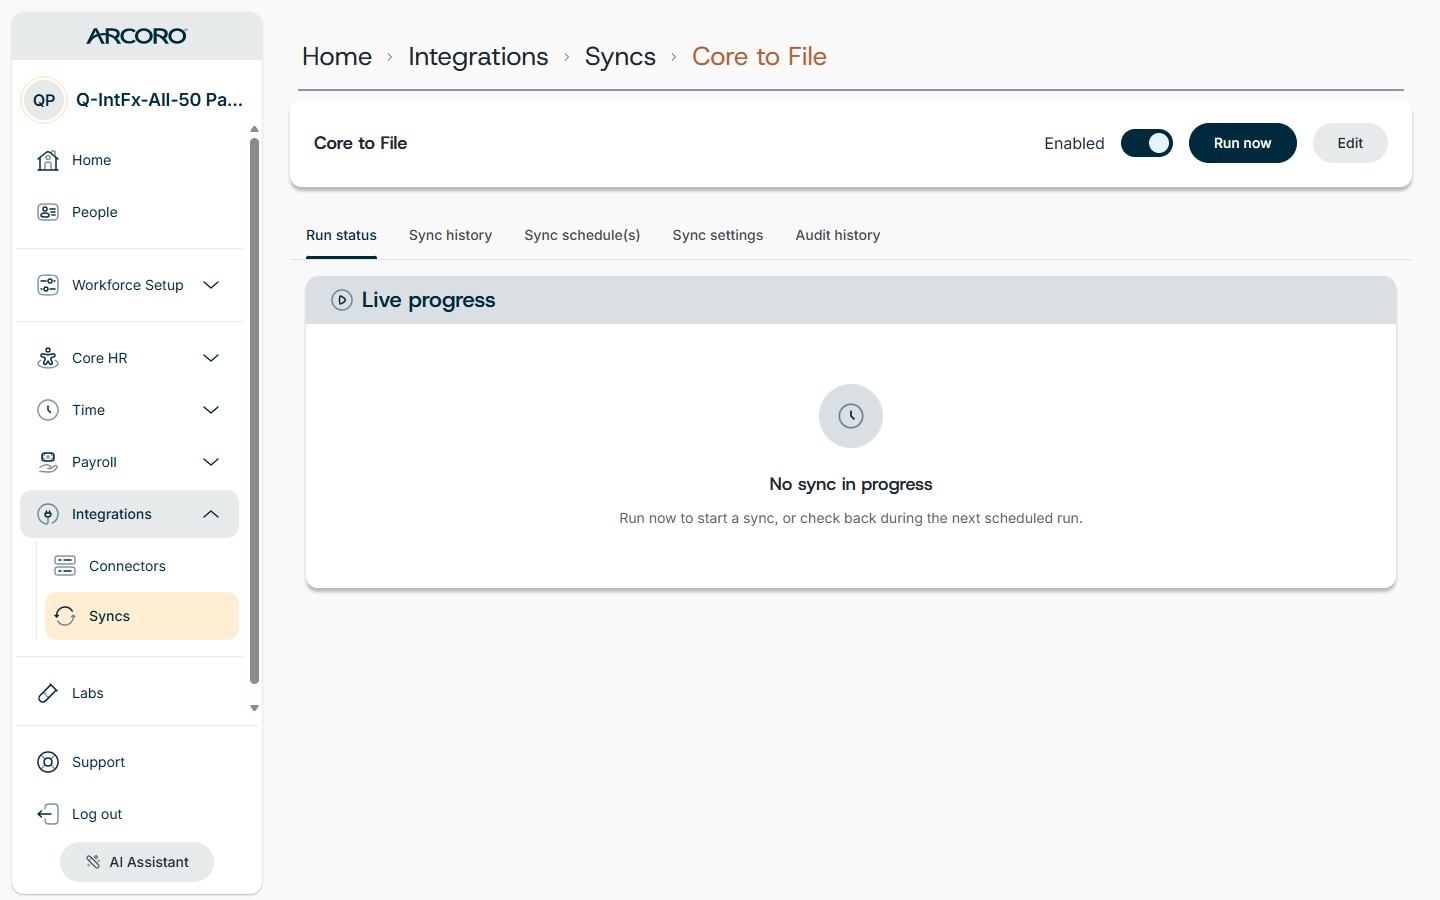Click the Arcoro logo
Image resolution: width=1440 pixels, height=900 pixels.
[x=137, y=36]
